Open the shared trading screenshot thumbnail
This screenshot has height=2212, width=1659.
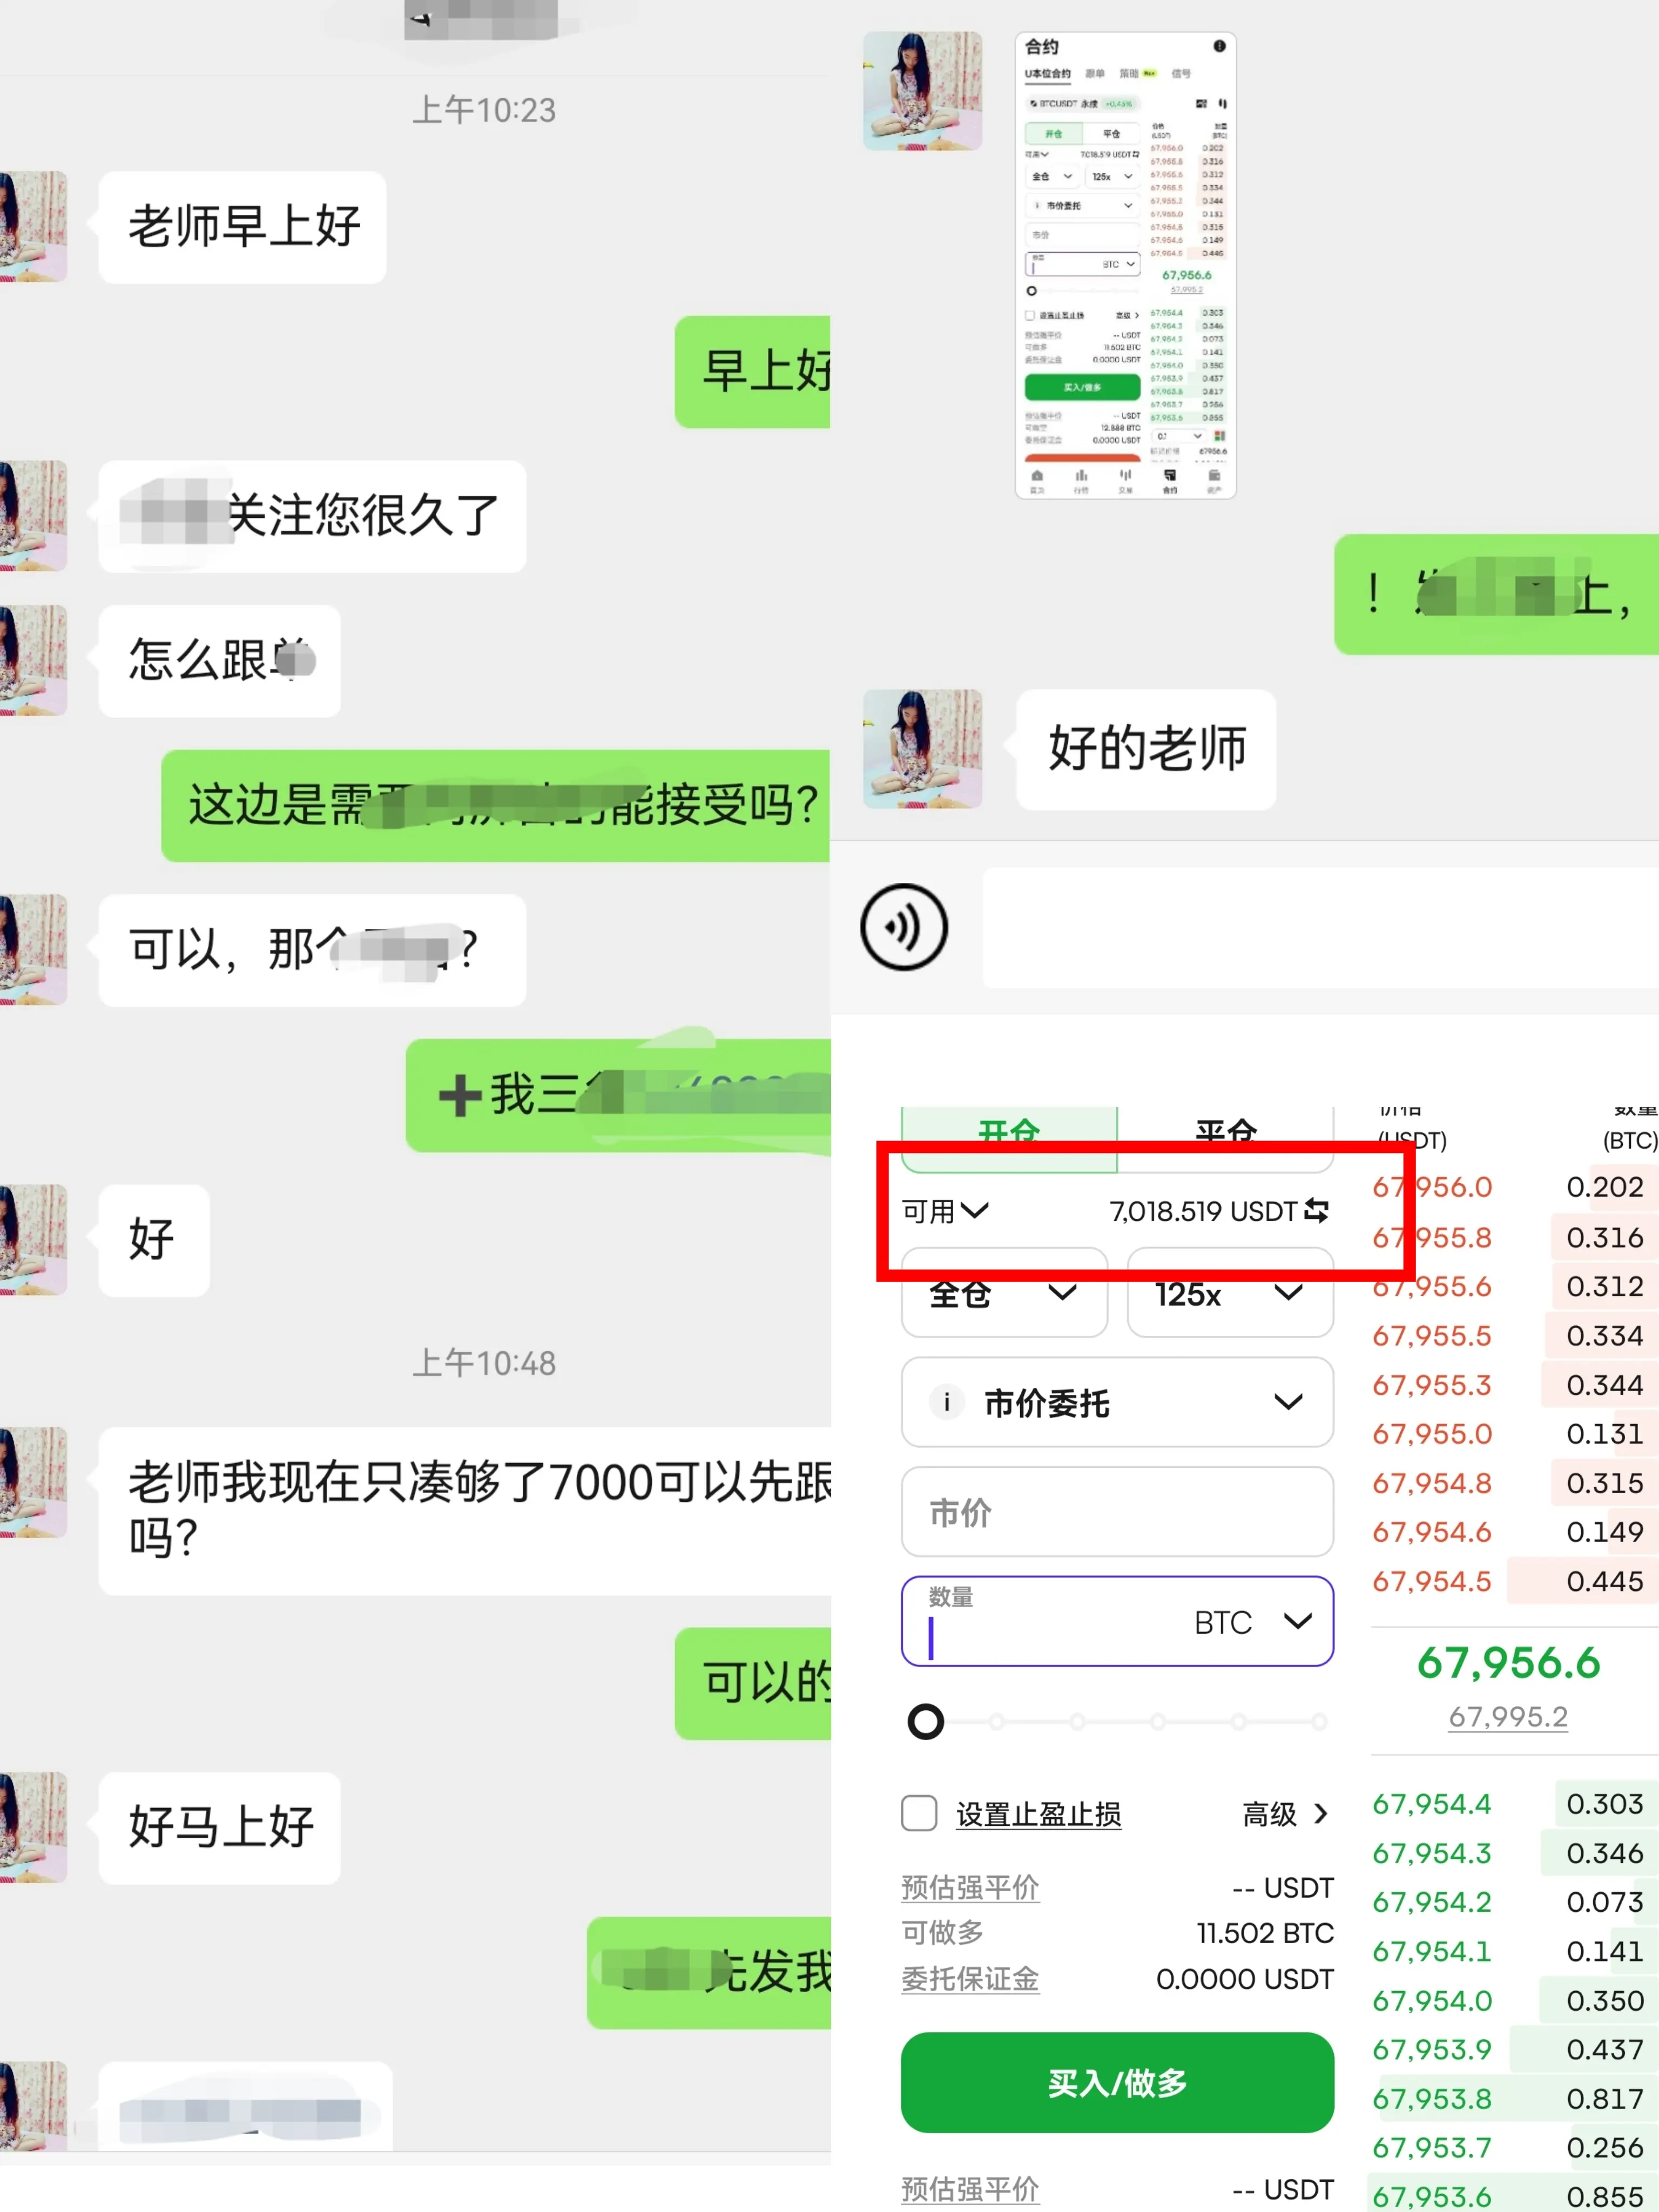[1125, 265]
